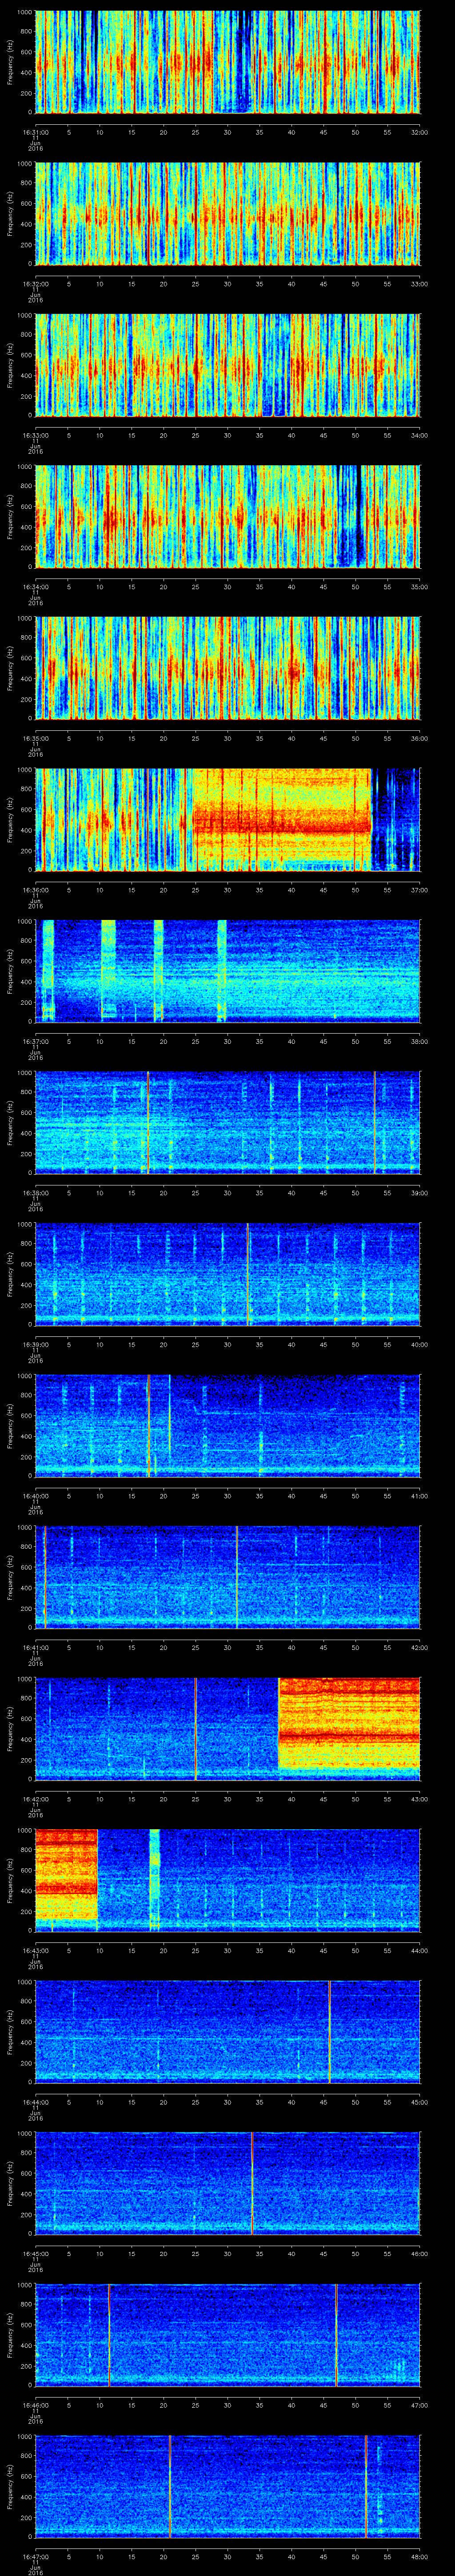Select the spectrogram panel starting at 16:41:00
Viewport: 455px width, 2576px height.
point(228,1578)
